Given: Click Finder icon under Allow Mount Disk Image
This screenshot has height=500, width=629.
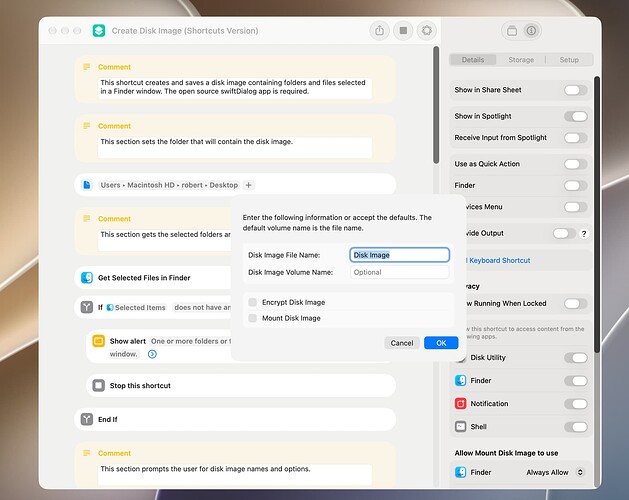Looking at the screenshot, I should coord(461,472).
